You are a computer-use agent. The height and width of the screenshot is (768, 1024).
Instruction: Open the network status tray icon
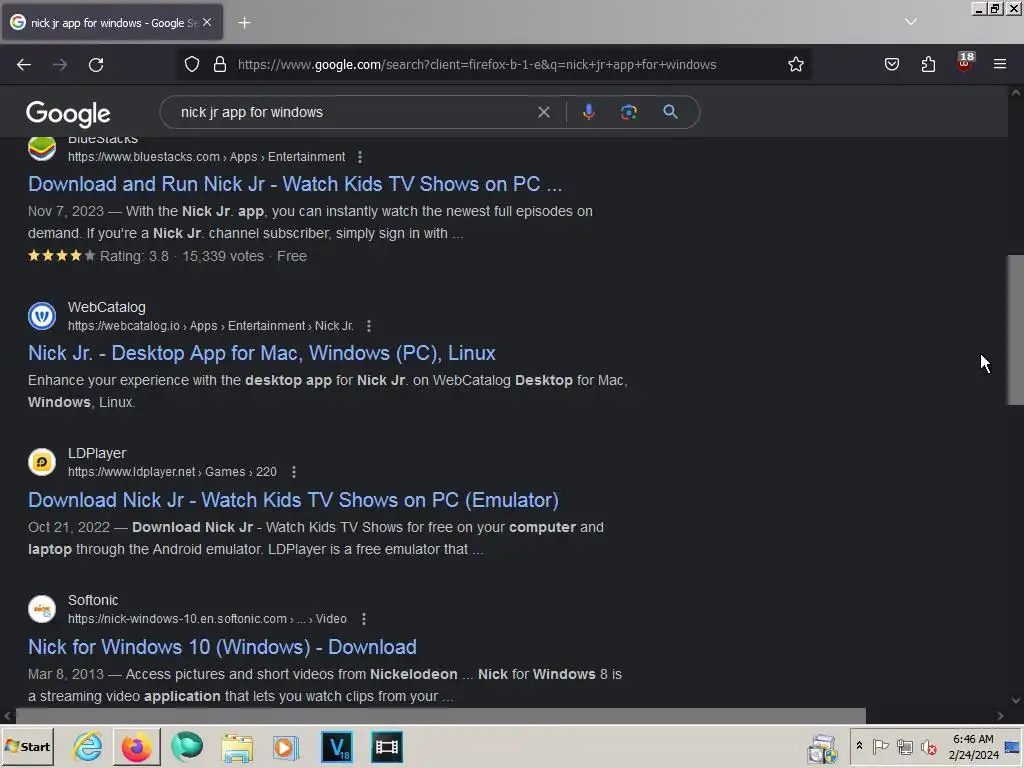(904, 746)
